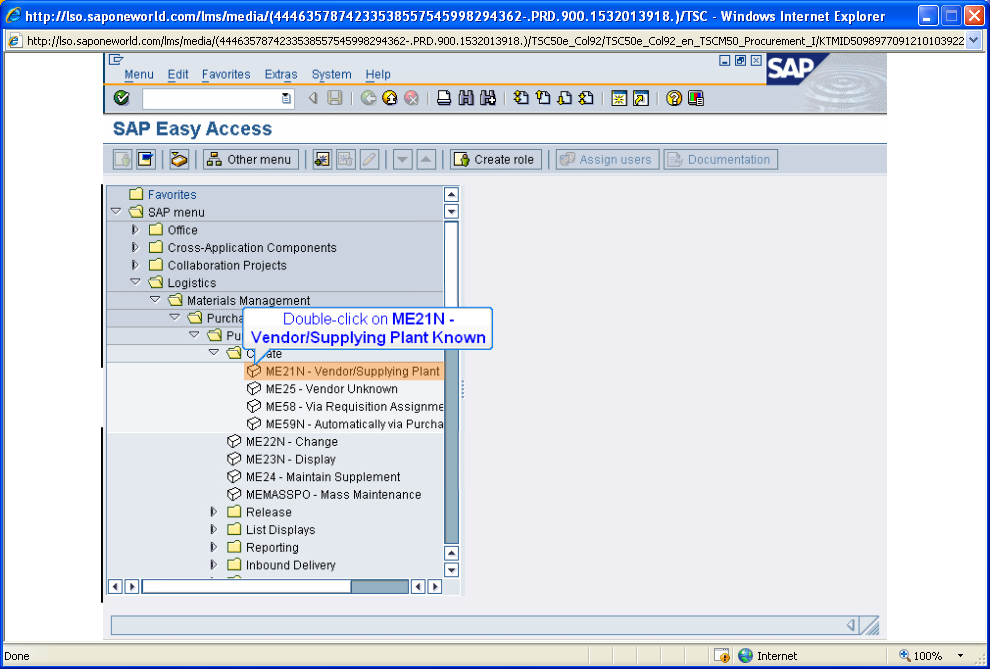Open the command field history dropdown

(x=286, y=98)
